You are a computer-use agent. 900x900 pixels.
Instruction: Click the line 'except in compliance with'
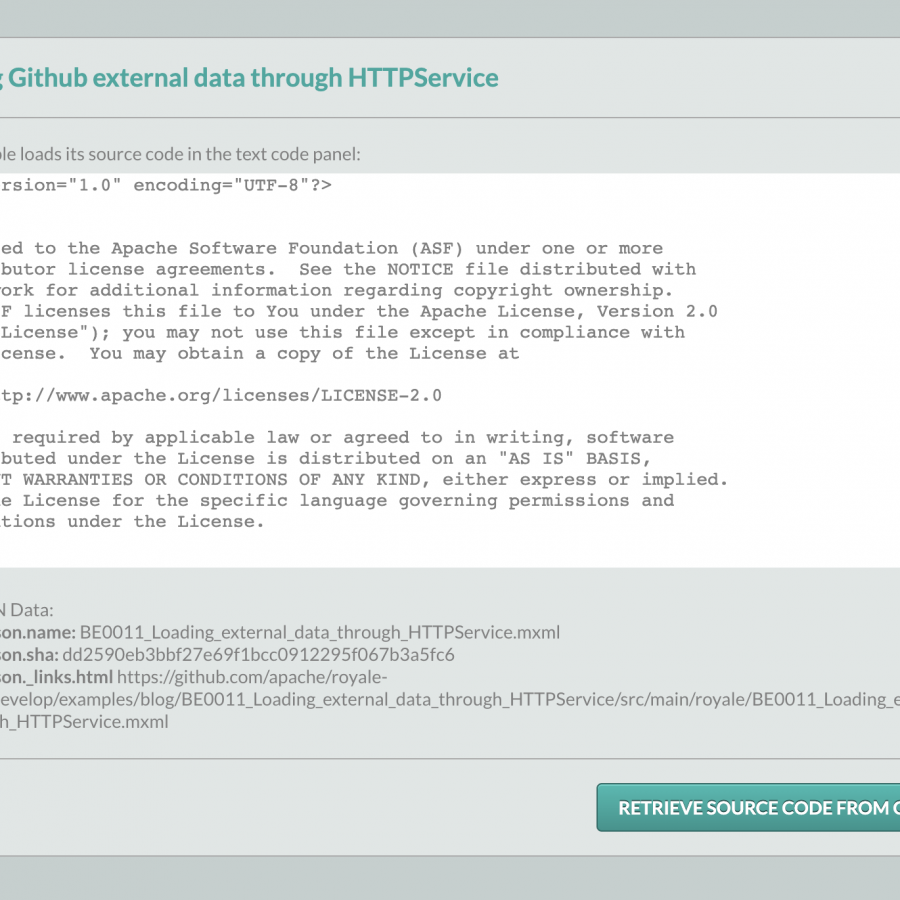pos(340,332)
